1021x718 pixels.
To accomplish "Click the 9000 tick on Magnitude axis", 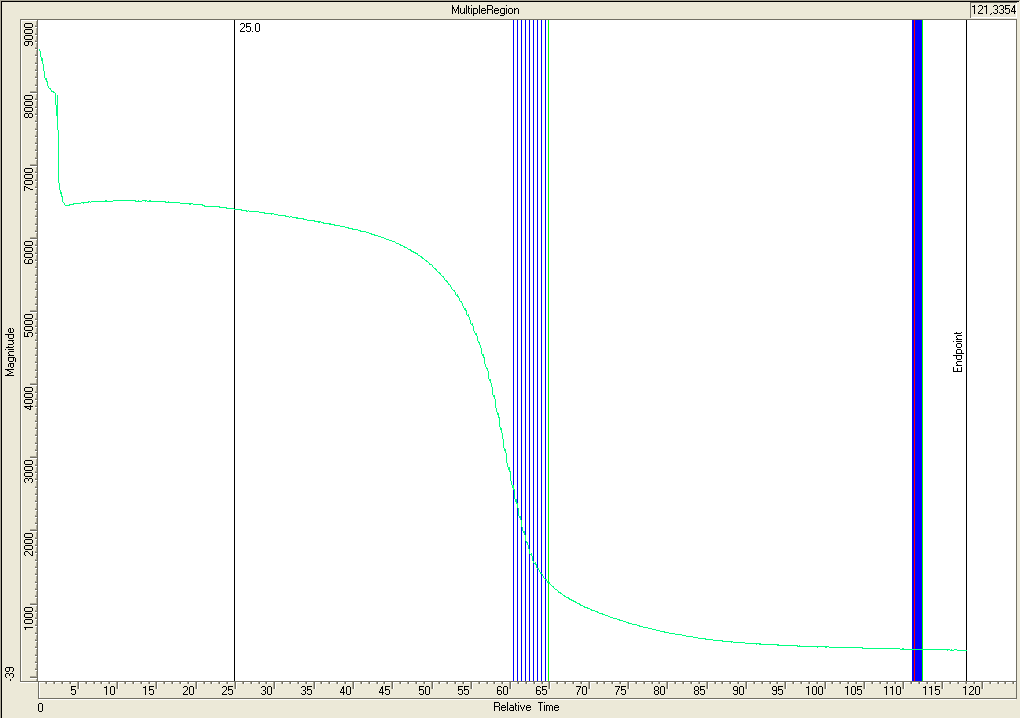I will [29, 36].
